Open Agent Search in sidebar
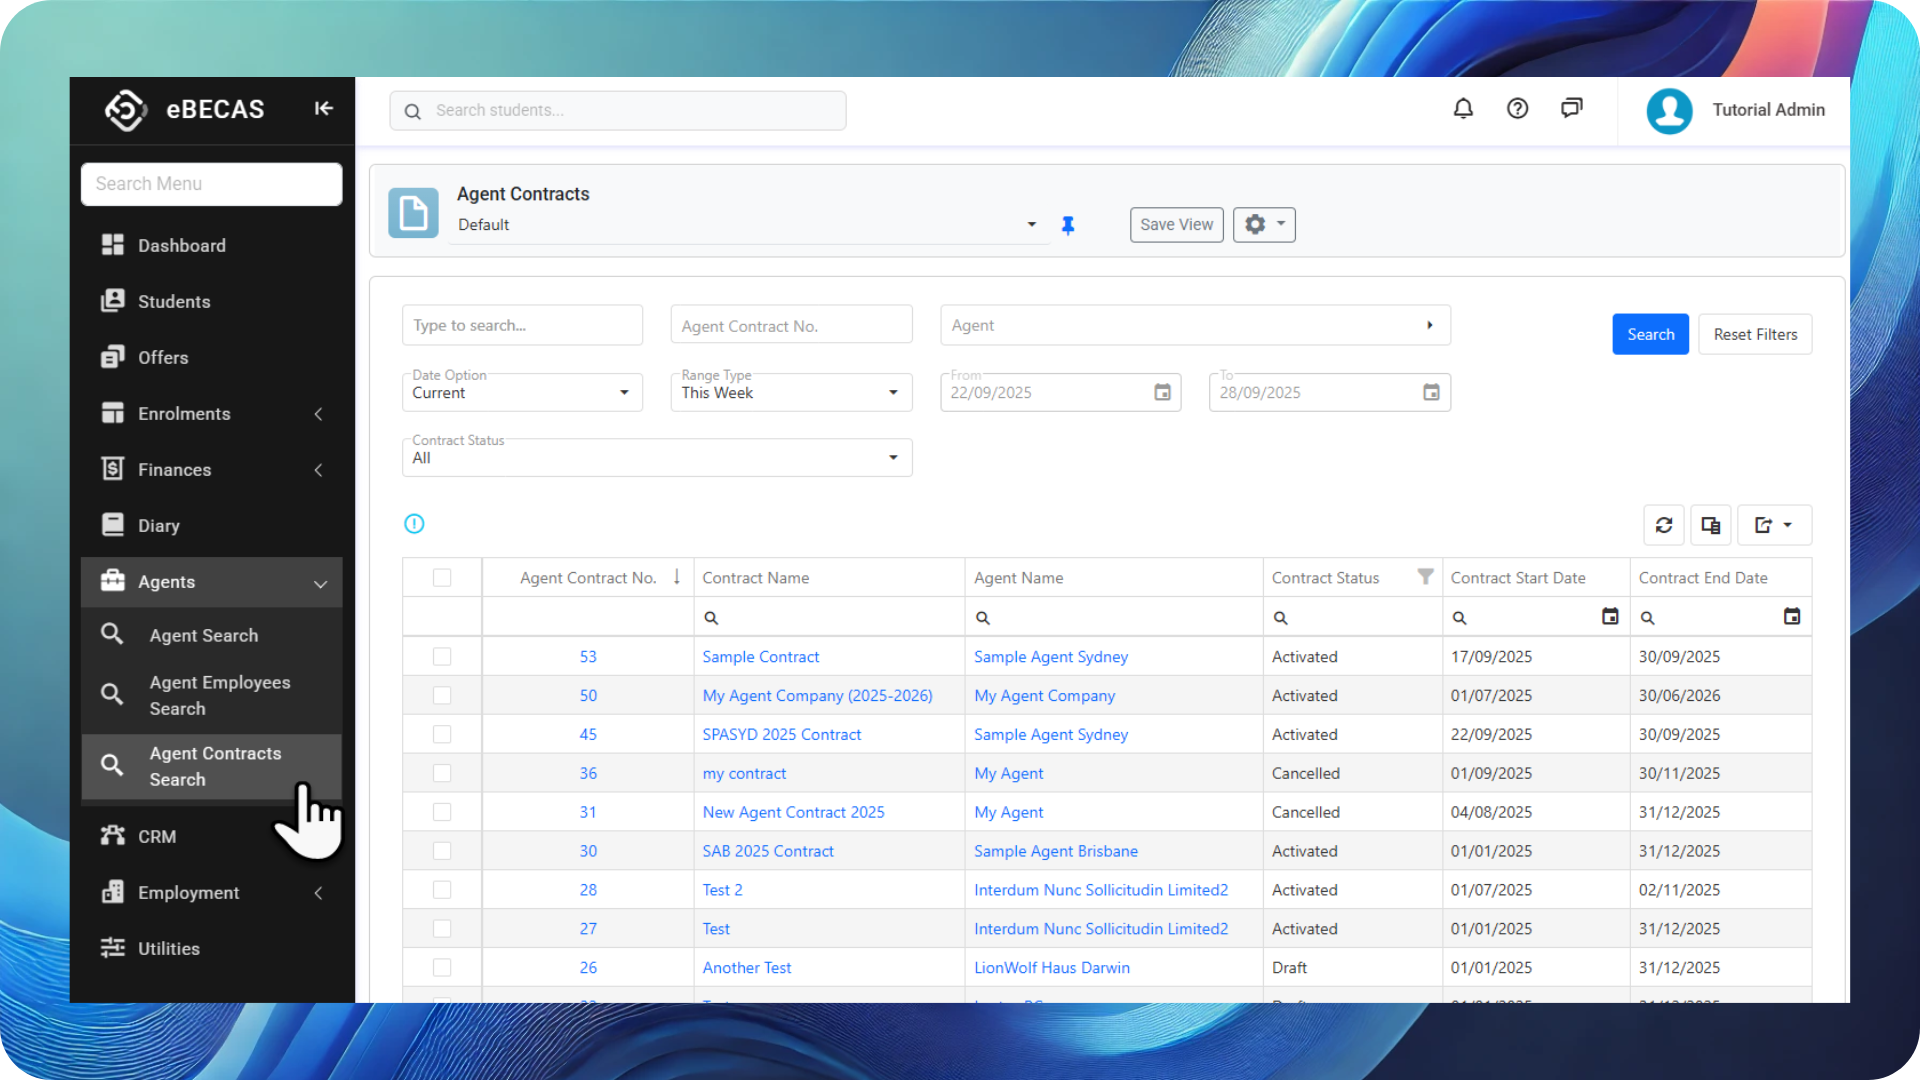This screenshot has width=1920, height=1080. 204,635
